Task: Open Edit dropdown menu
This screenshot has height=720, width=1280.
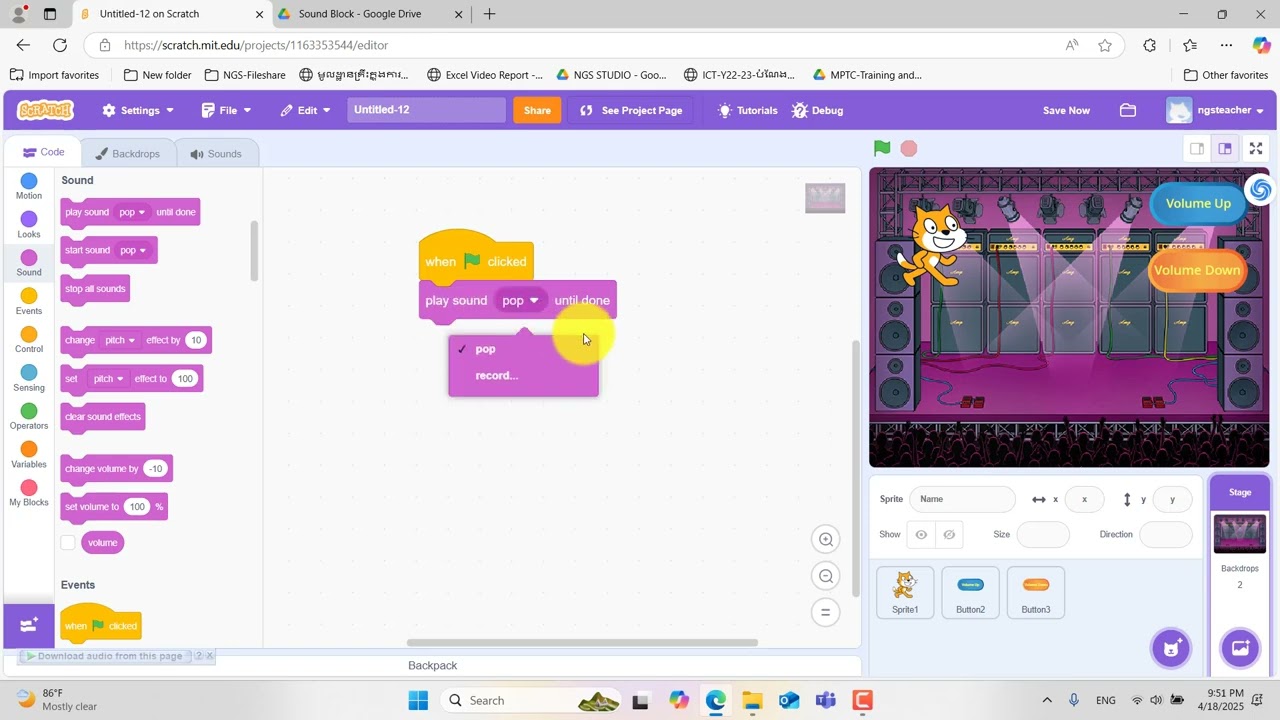Action: point(306,110)
